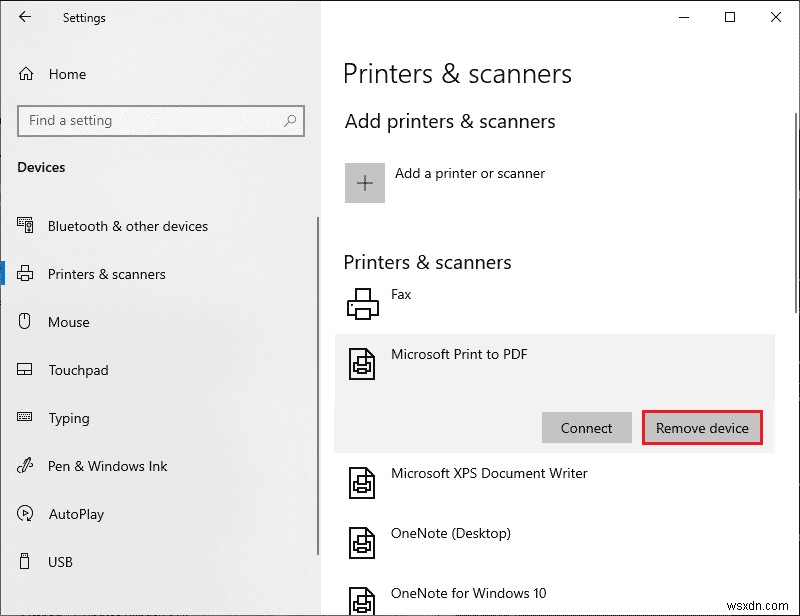Viewport: 800px width, 616px height.
Task: Click the plus icon to add a printer
Action: 364,183
